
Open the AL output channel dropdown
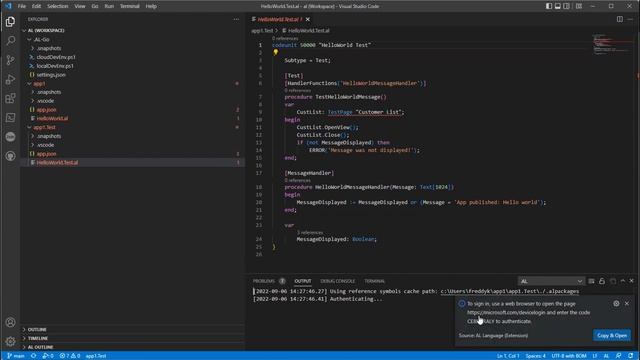point(551,281)
